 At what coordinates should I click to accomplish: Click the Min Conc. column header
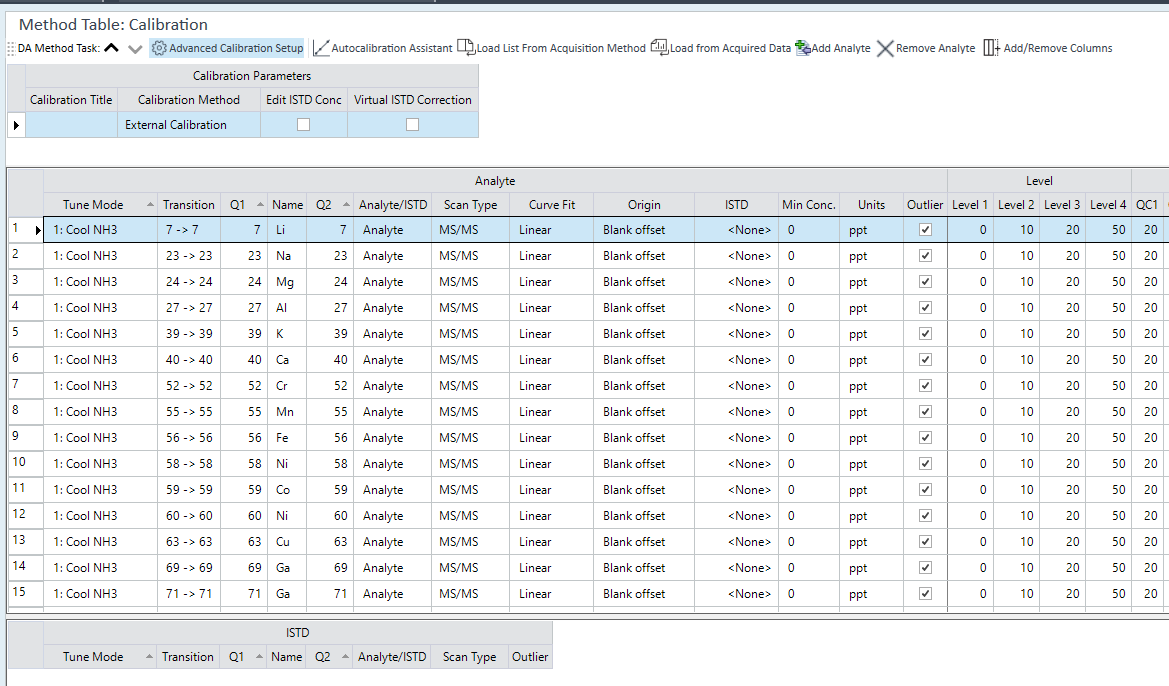pos(809,204)
